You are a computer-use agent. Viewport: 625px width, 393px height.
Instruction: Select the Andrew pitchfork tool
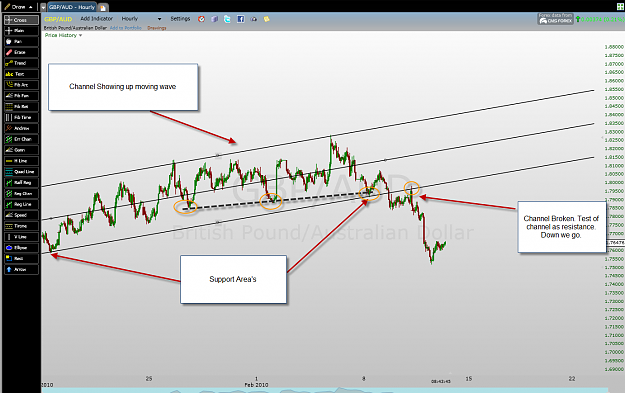pos(22,128)
